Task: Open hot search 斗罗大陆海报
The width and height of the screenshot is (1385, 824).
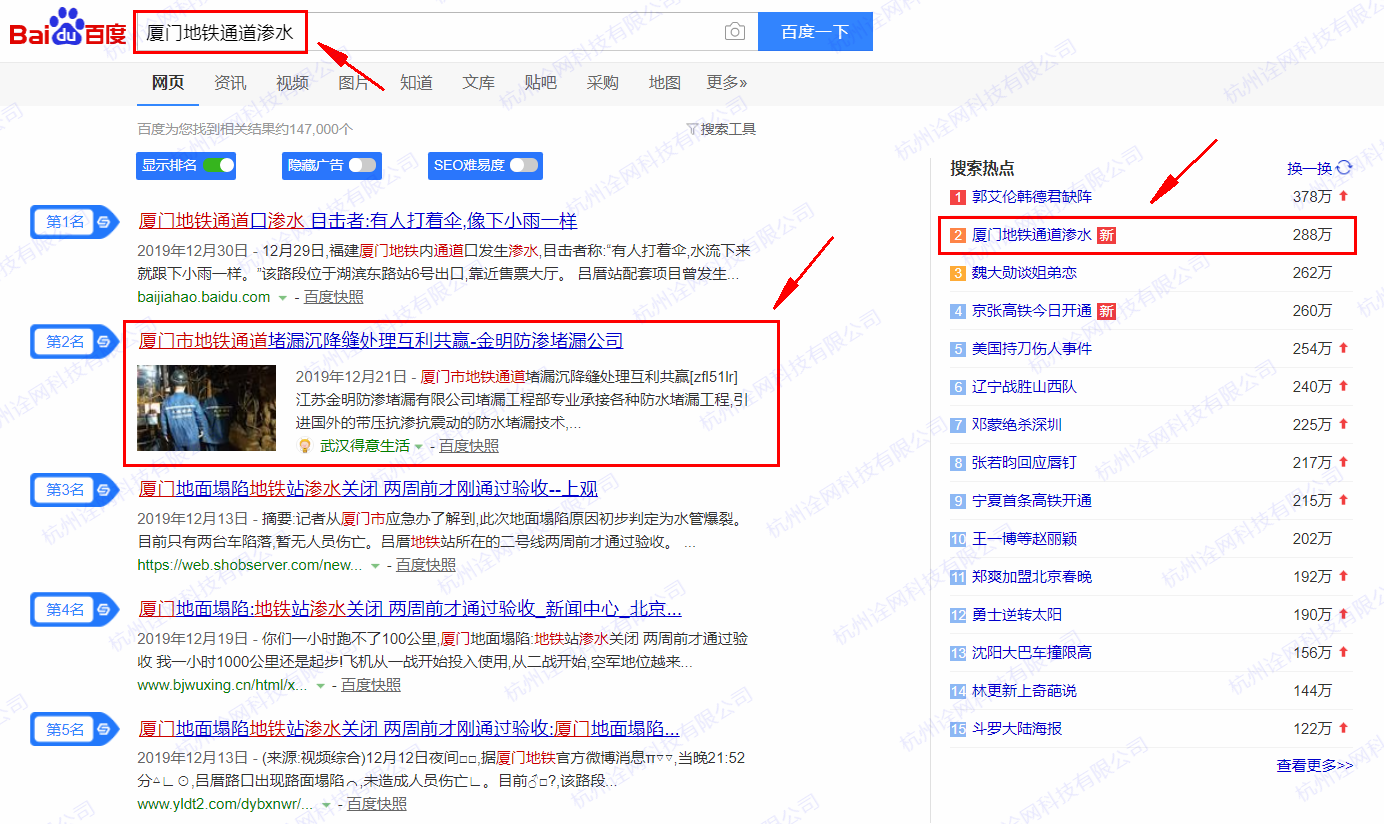Action: coord(1017,729)
